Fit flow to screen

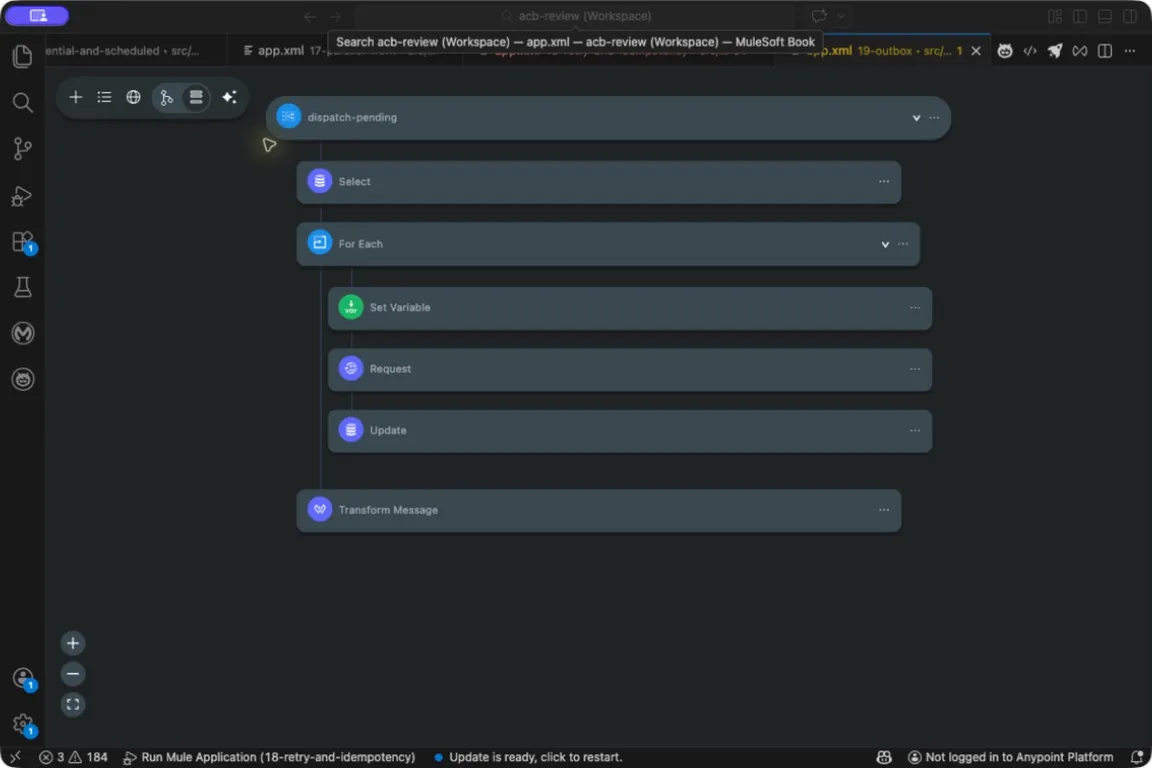[73, 705]
